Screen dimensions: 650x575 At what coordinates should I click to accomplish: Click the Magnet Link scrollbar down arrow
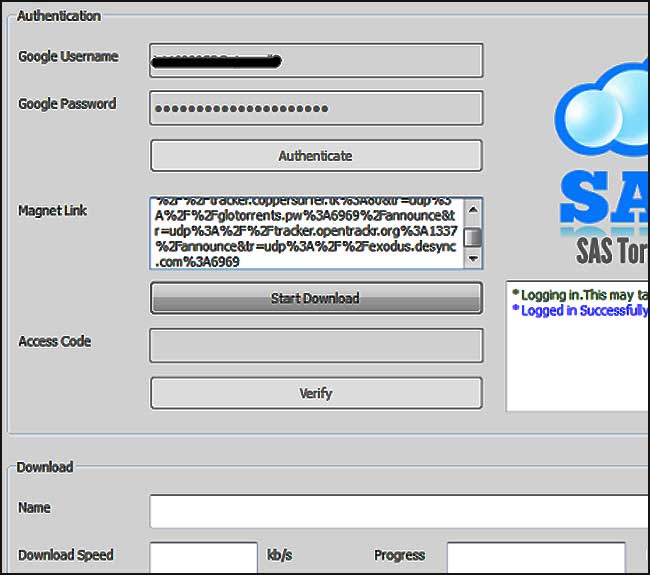473,258
